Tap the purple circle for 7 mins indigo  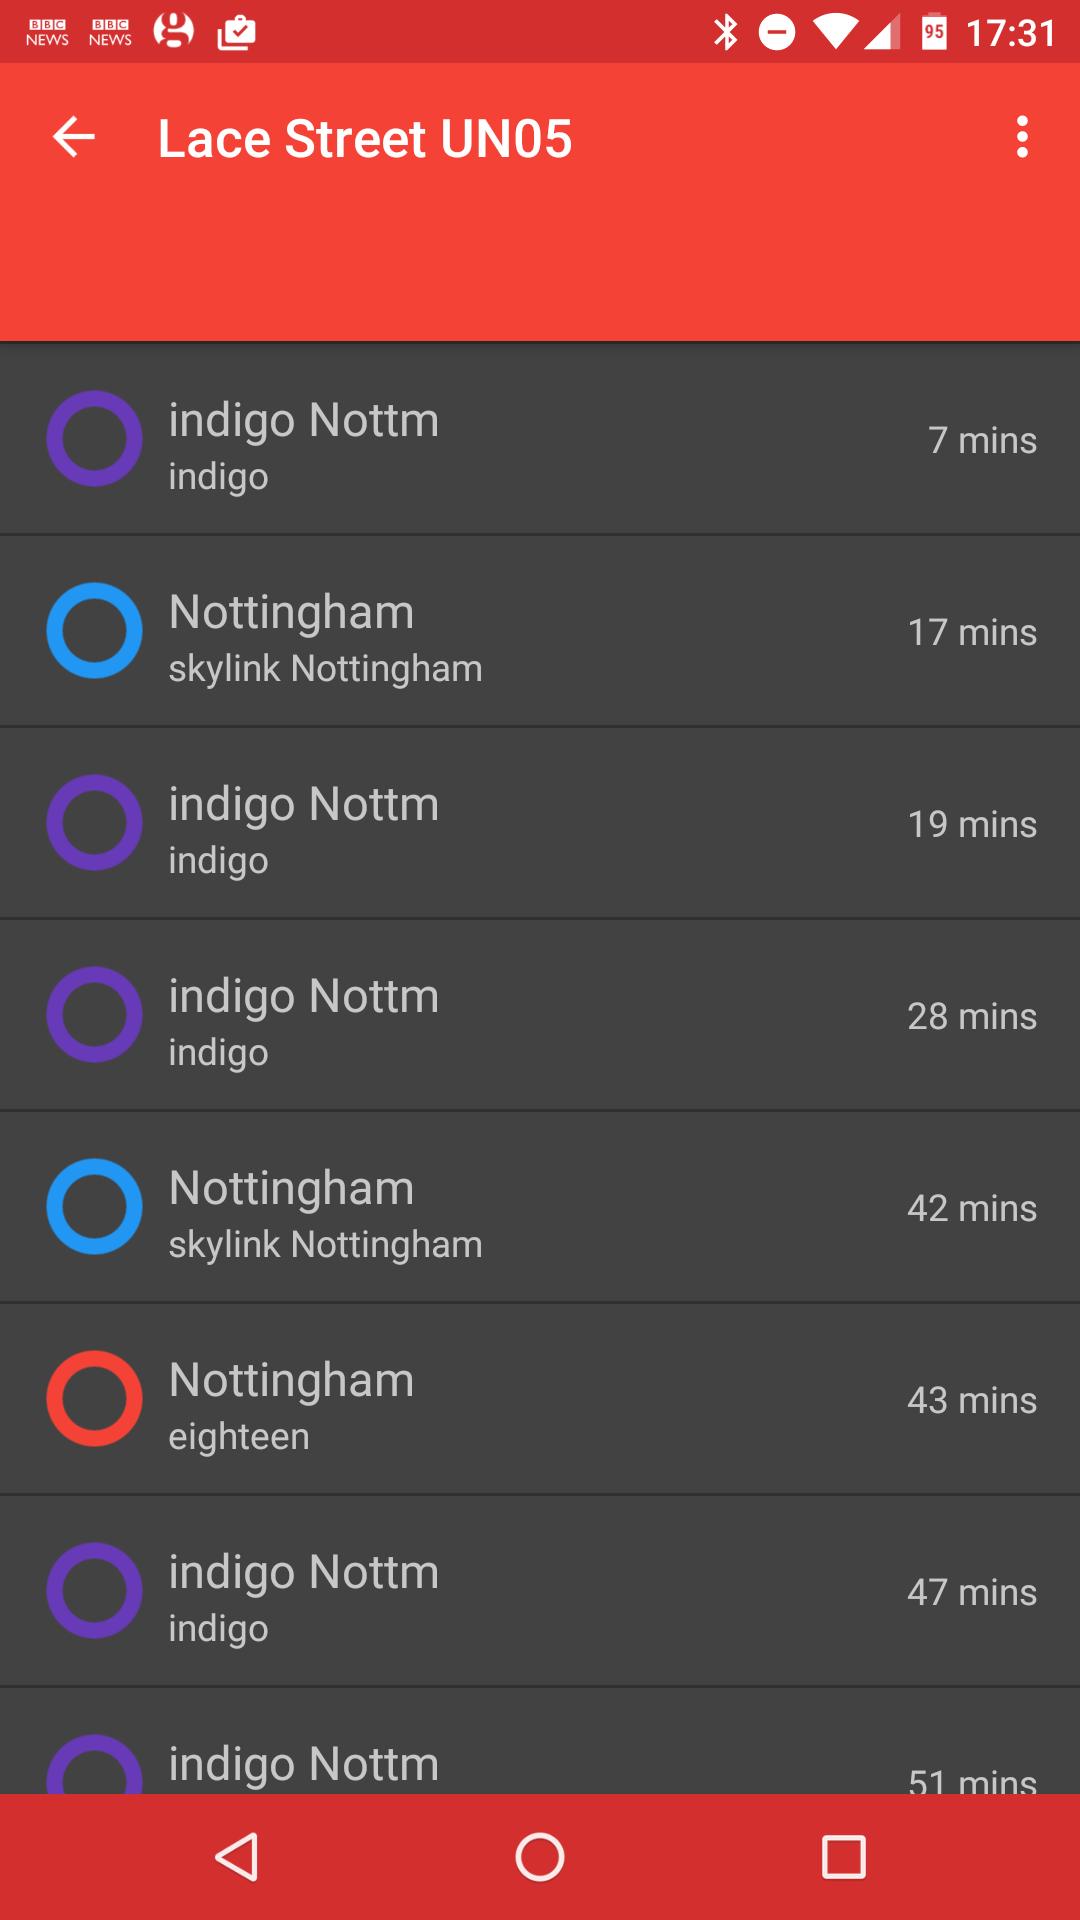[95, 439]
